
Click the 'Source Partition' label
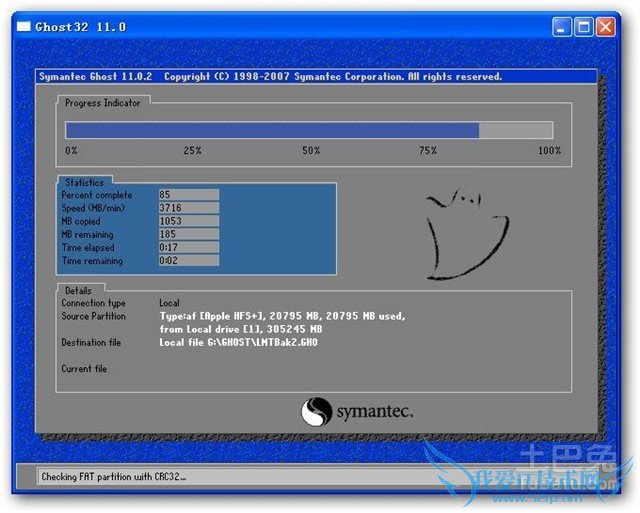coord(93,316)
